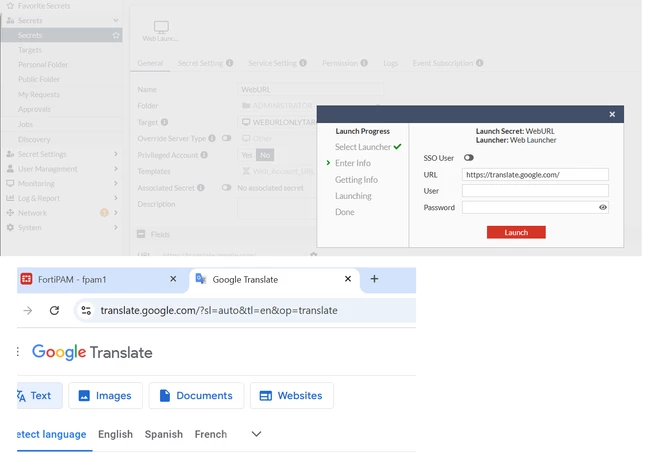
Task: Open a new browser tab with plus
Action: pyautogui.click(x=374, y=279)
